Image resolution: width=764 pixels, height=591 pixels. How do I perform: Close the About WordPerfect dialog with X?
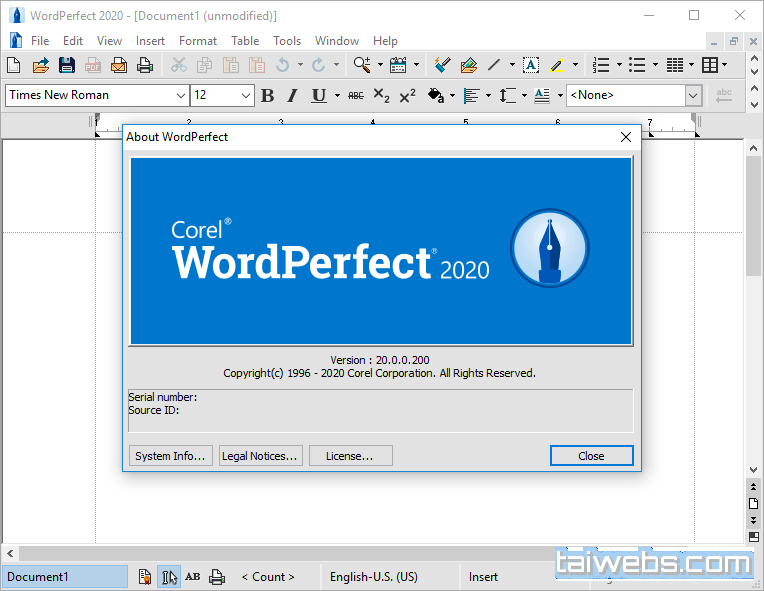tap(626, 137)
